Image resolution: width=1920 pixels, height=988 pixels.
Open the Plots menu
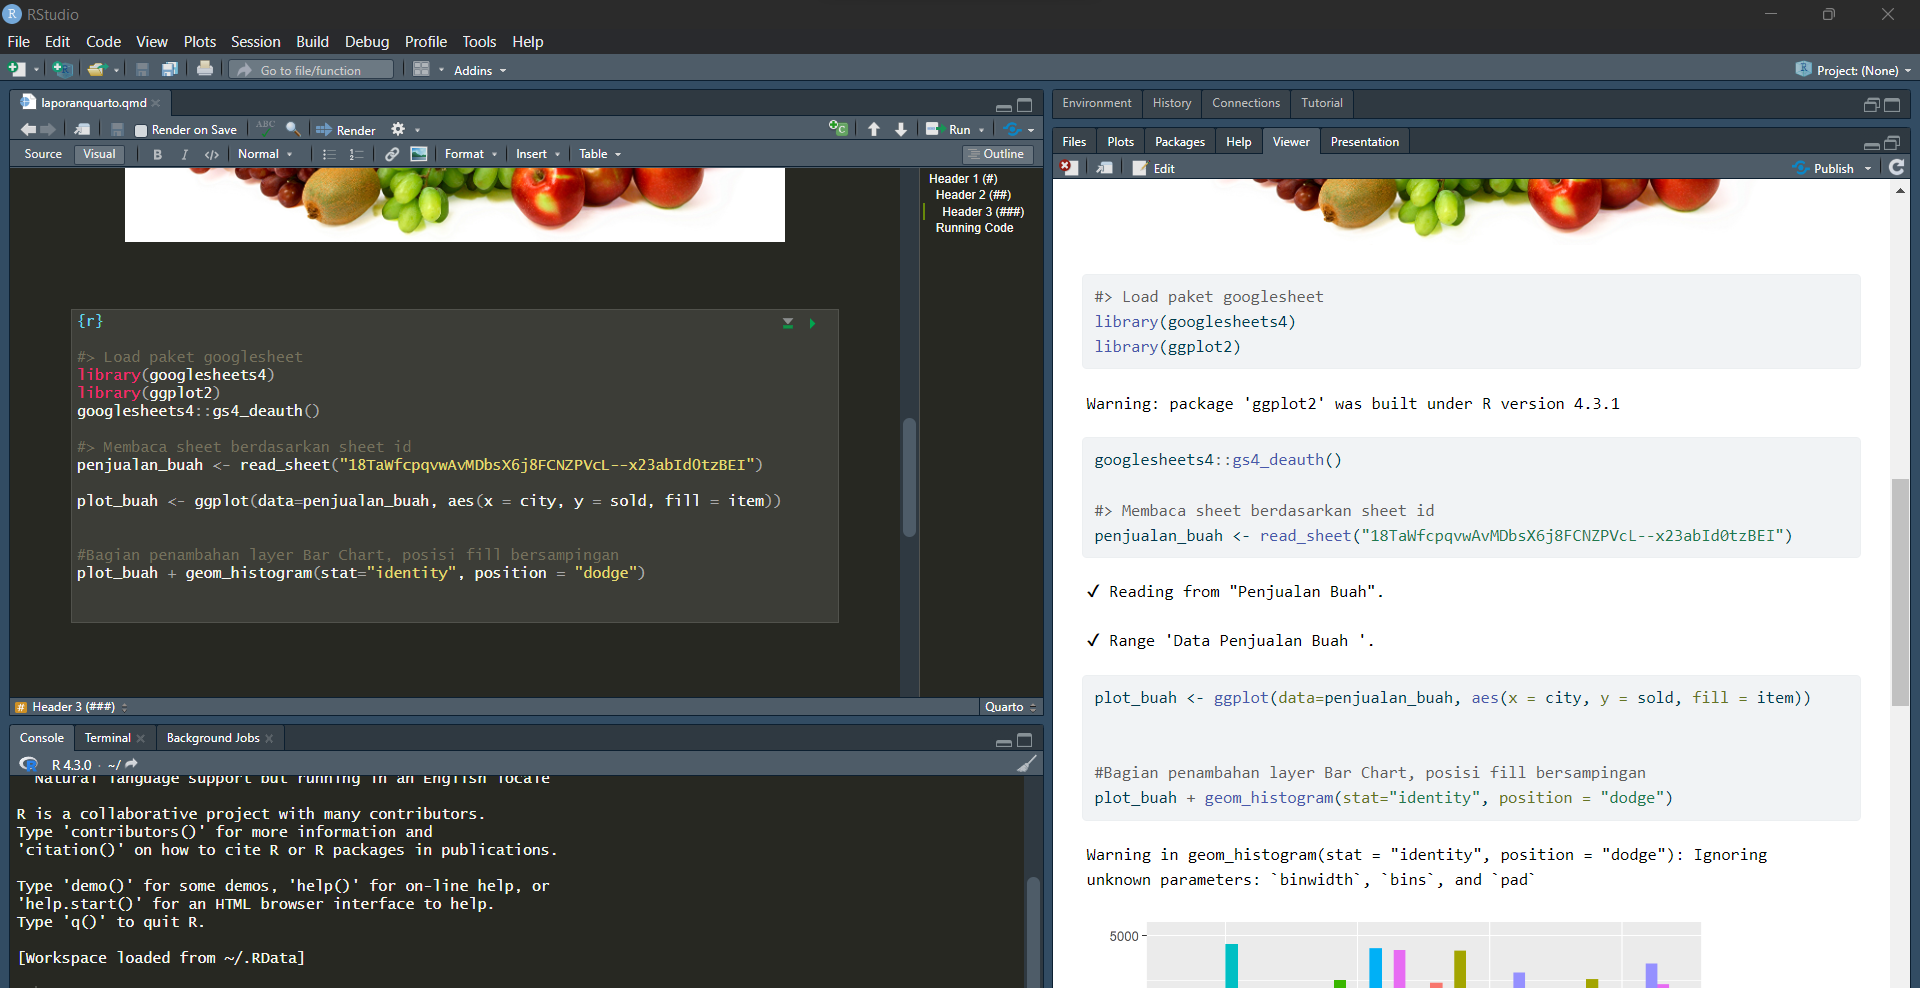click(x=200, y=42)
